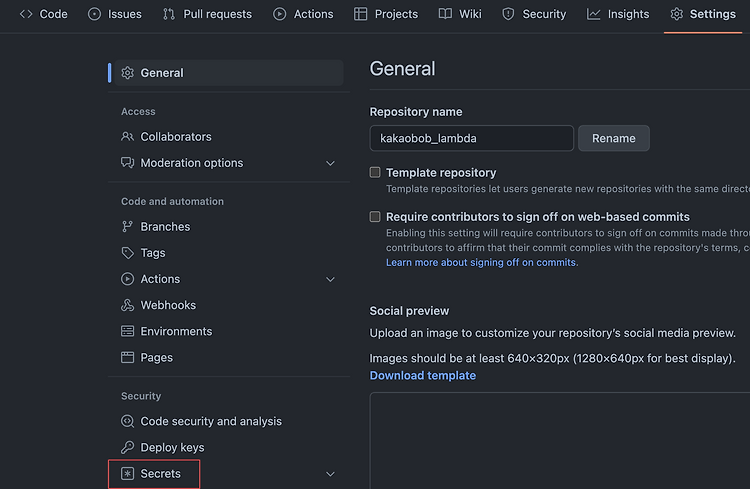Open the Insights tab
Image resolution: width=750 pixels, height=489 pixels.
point(618,14)
